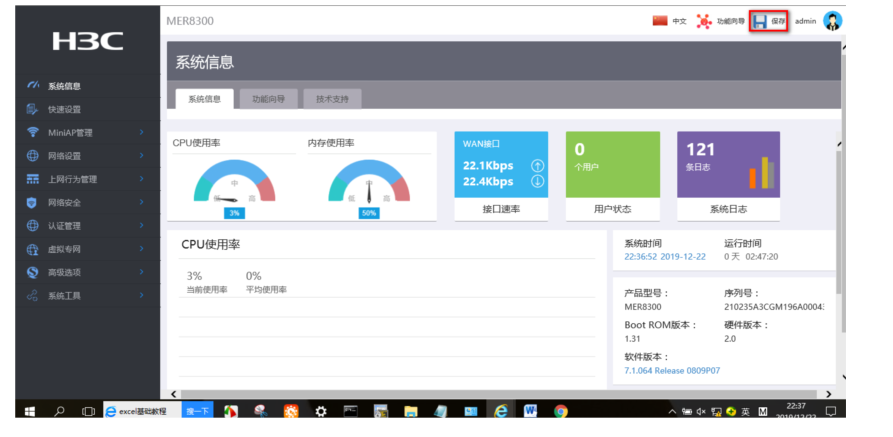
Task: Click the 上网行为管理 sidebar icon
Action: click(x=32, y=179)
